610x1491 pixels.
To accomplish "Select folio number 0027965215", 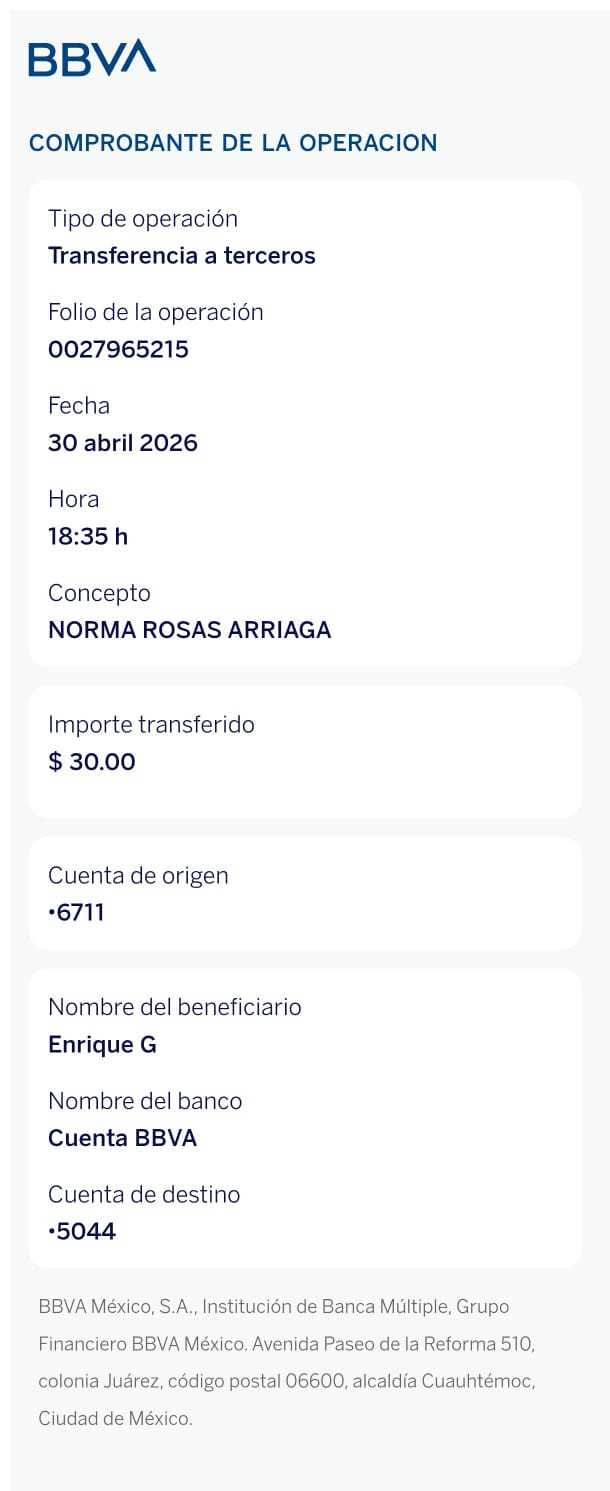I will pyautogui.click(x=118, y=350).
